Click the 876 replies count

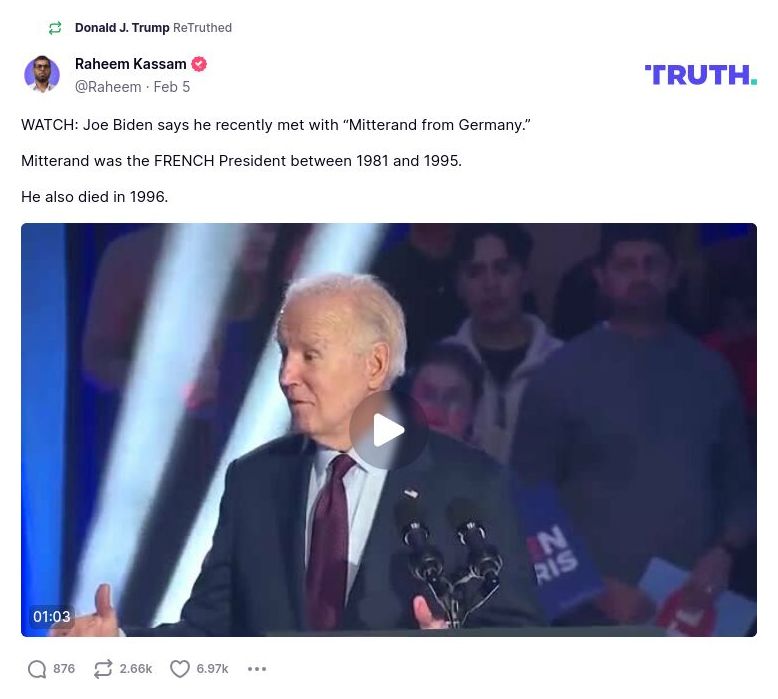pos(64,669)
